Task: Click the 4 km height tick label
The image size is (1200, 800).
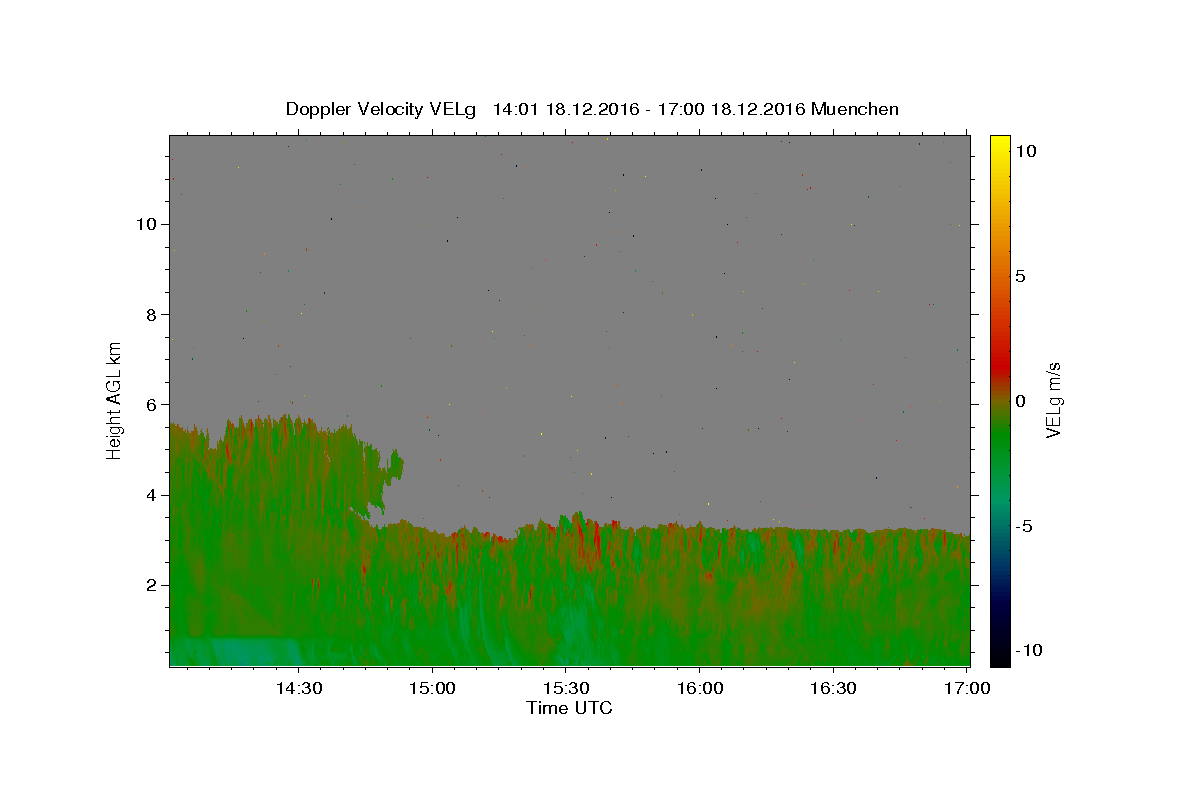Action: coord(150,495)
